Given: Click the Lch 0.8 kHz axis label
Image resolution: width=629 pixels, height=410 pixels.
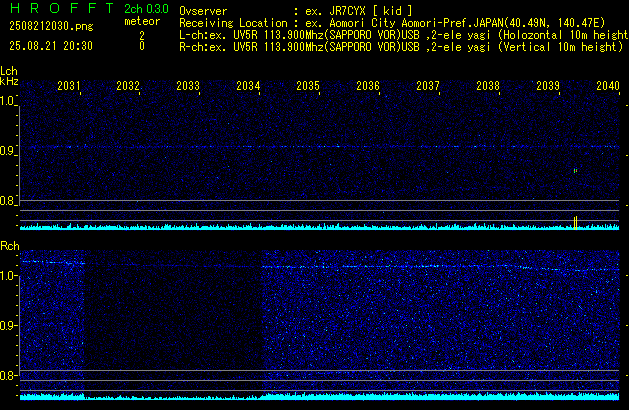Looking at the screenshot, I should (7, 201).
